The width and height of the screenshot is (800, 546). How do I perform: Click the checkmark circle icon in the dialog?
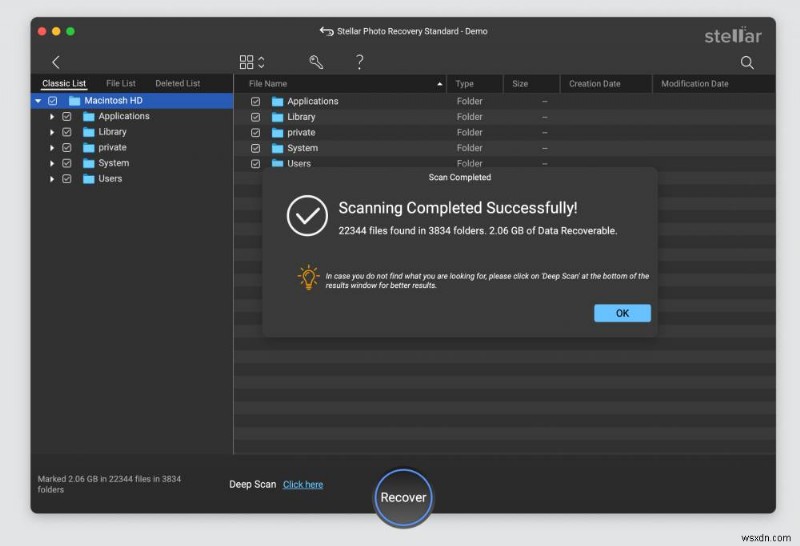click(307, 216)
